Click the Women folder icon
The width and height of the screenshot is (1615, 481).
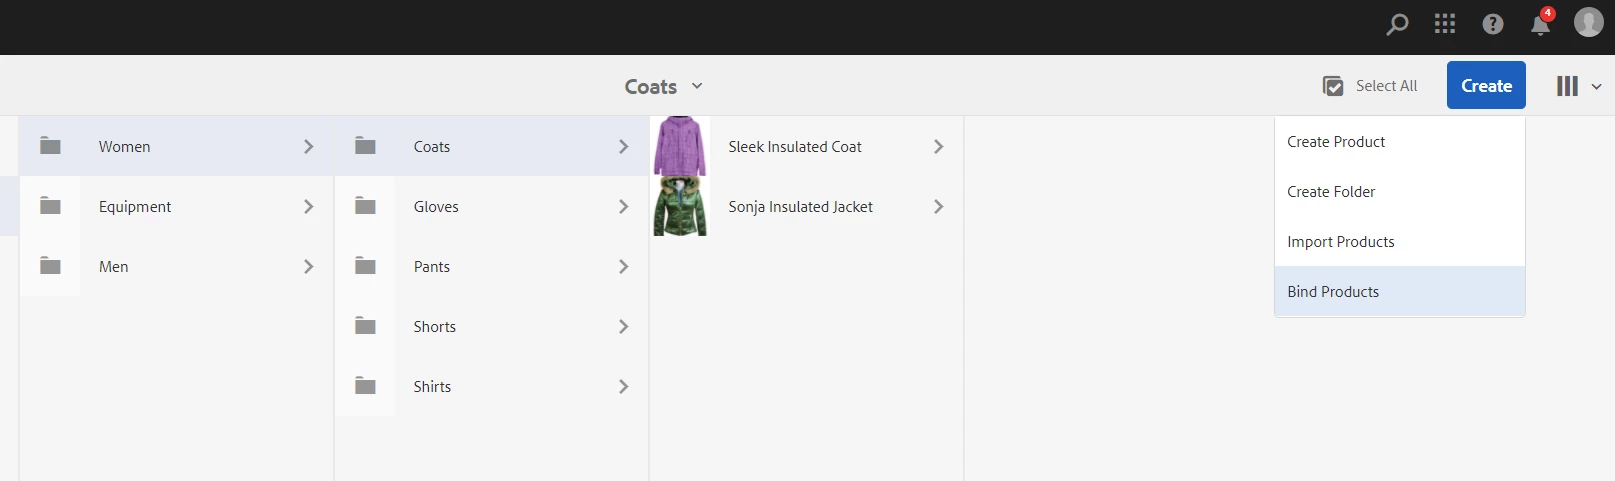pyautogui.click(x=50, y=146)
